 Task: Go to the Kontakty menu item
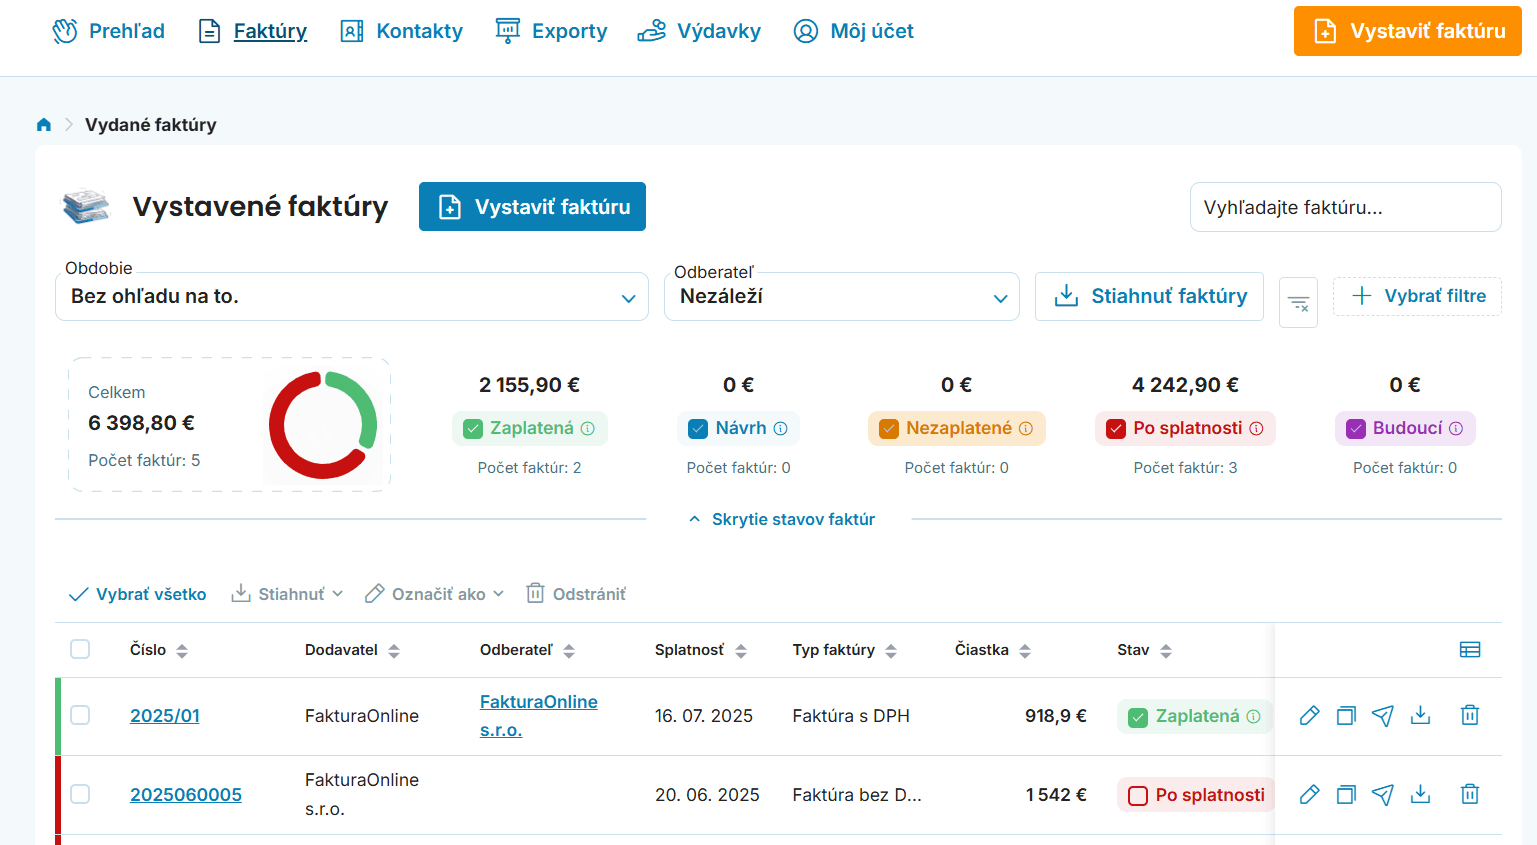point(402,31)
